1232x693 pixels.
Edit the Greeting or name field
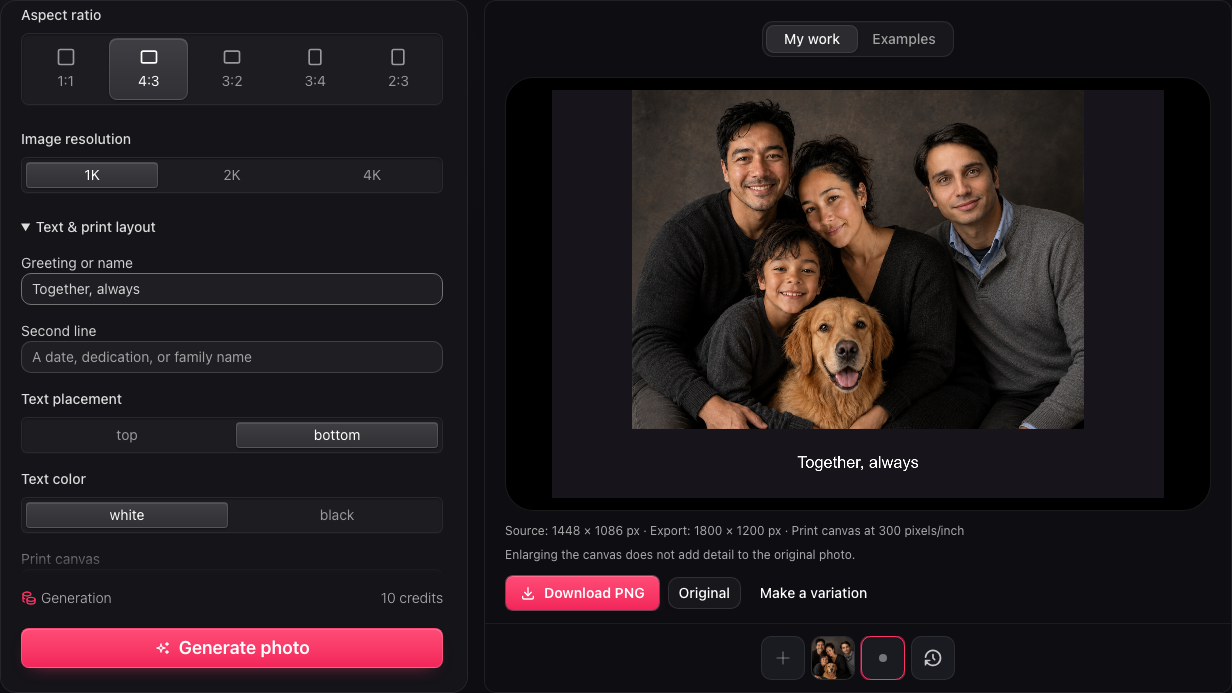[232, 289]
